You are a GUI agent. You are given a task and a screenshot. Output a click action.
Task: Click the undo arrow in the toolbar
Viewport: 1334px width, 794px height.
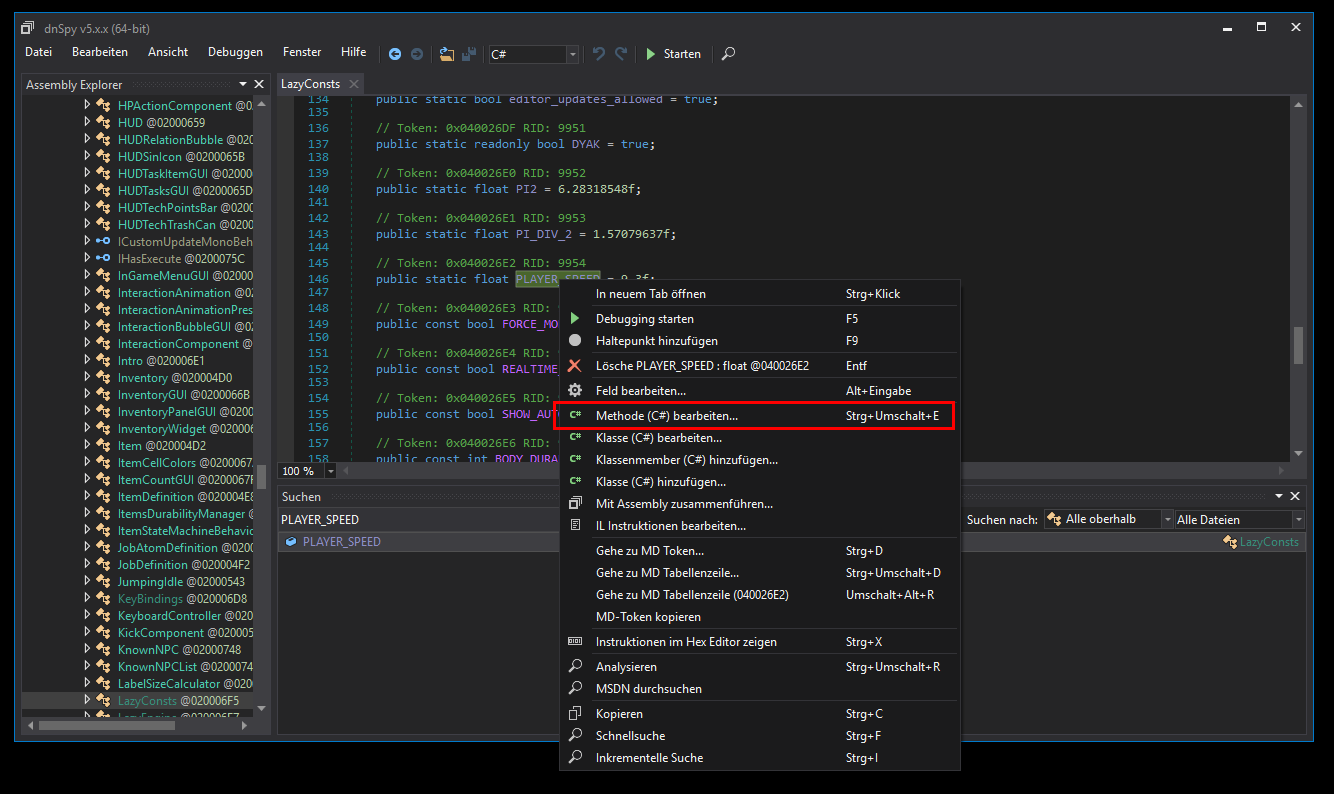599,54
